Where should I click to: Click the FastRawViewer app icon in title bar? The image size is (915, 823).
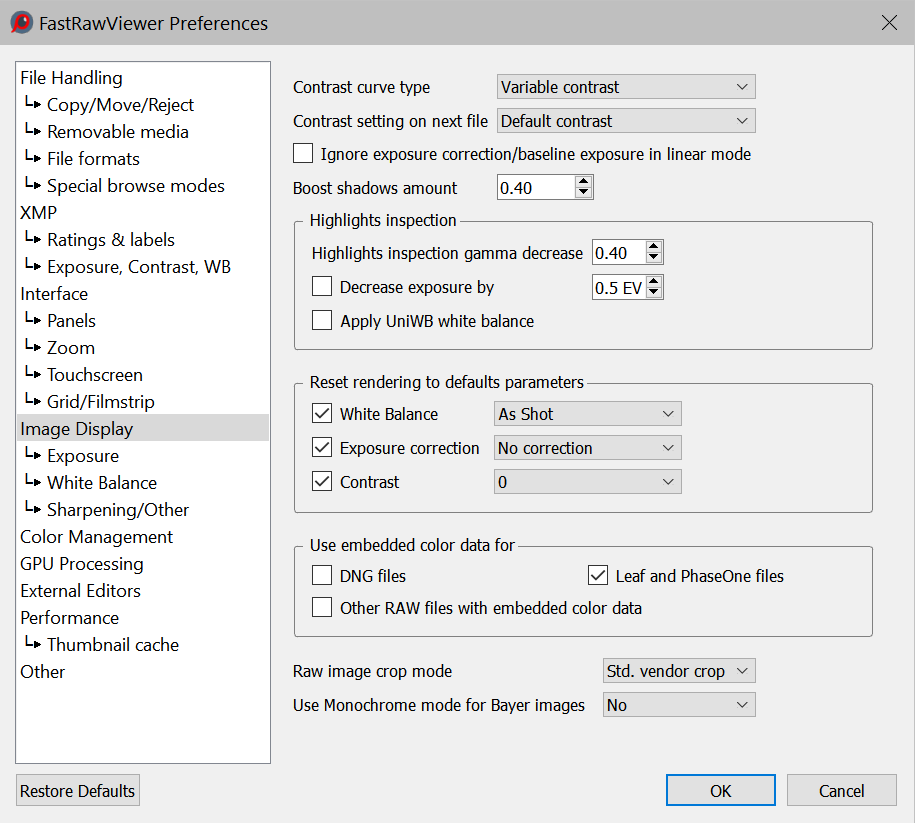coord(22,22)
